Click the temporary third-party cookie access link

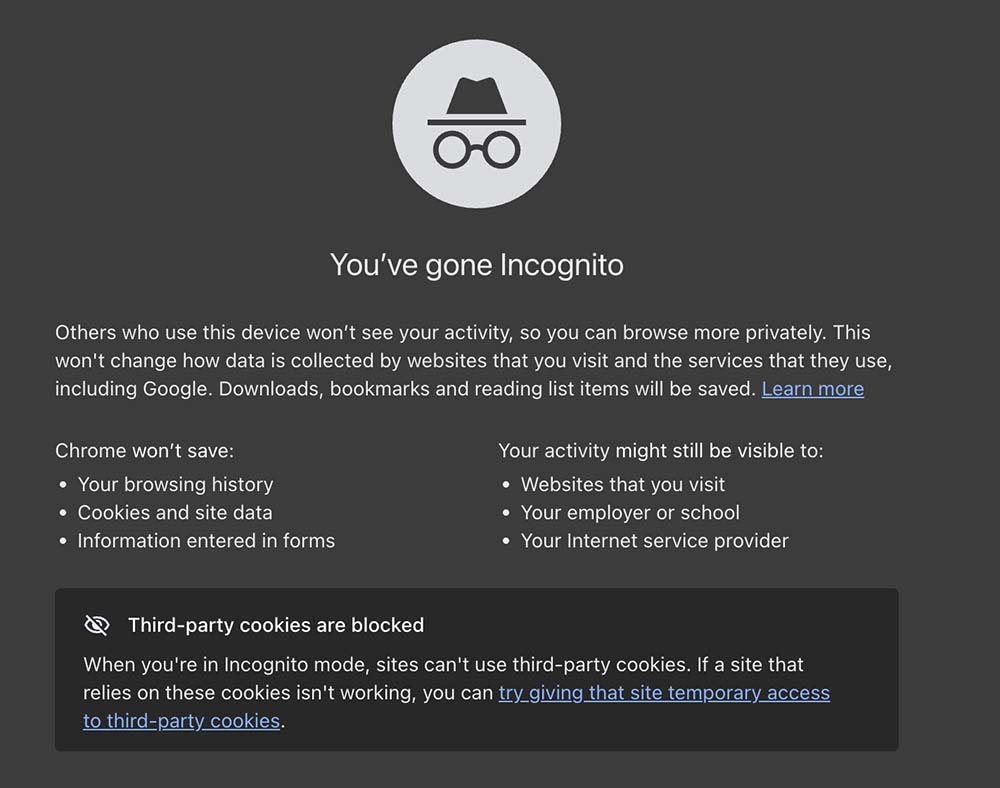(x=664, y=692)
